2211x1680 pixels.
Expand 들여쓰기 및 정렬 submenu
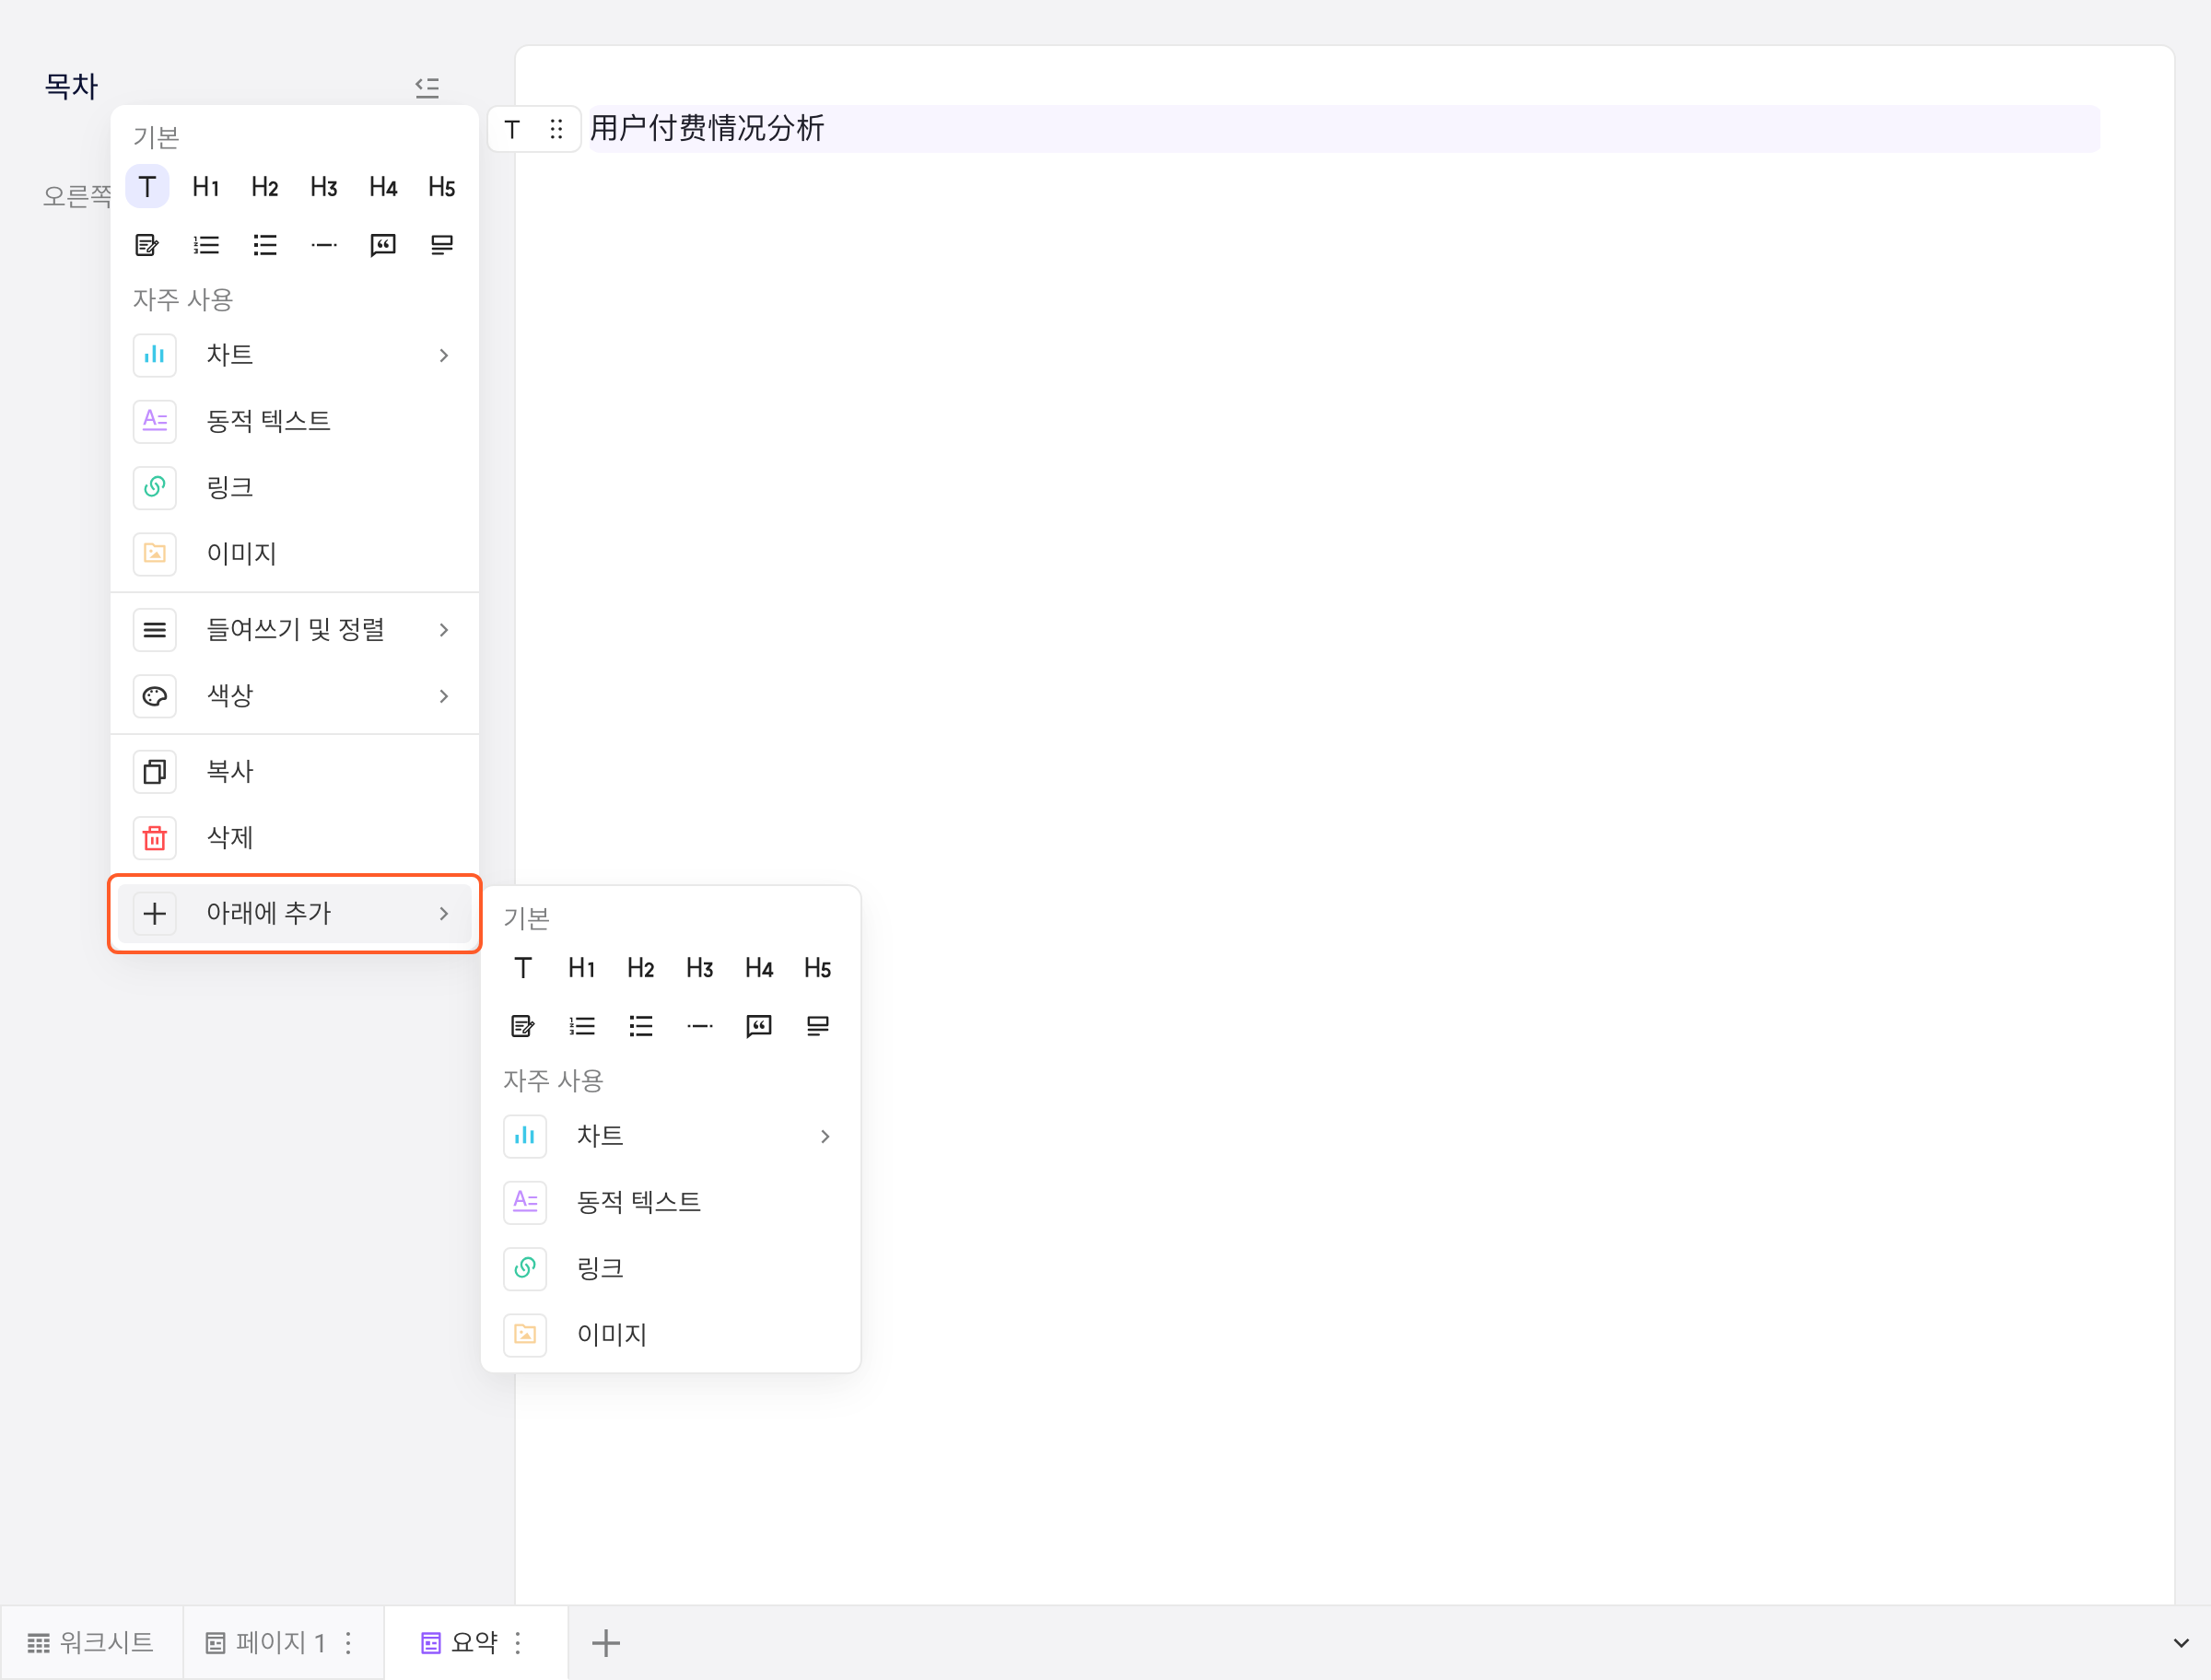click(x=294, y=630)
